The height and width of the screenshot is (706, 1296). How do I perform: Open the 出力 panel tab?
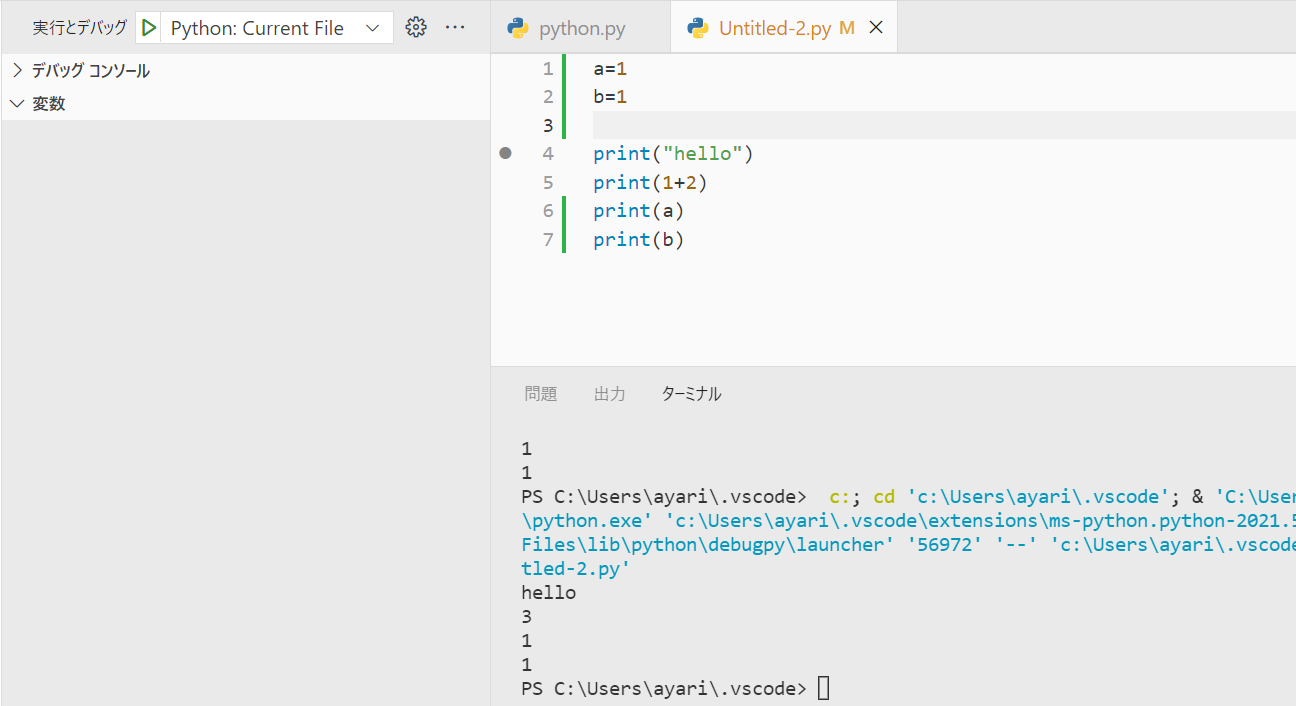click(610, 394)
